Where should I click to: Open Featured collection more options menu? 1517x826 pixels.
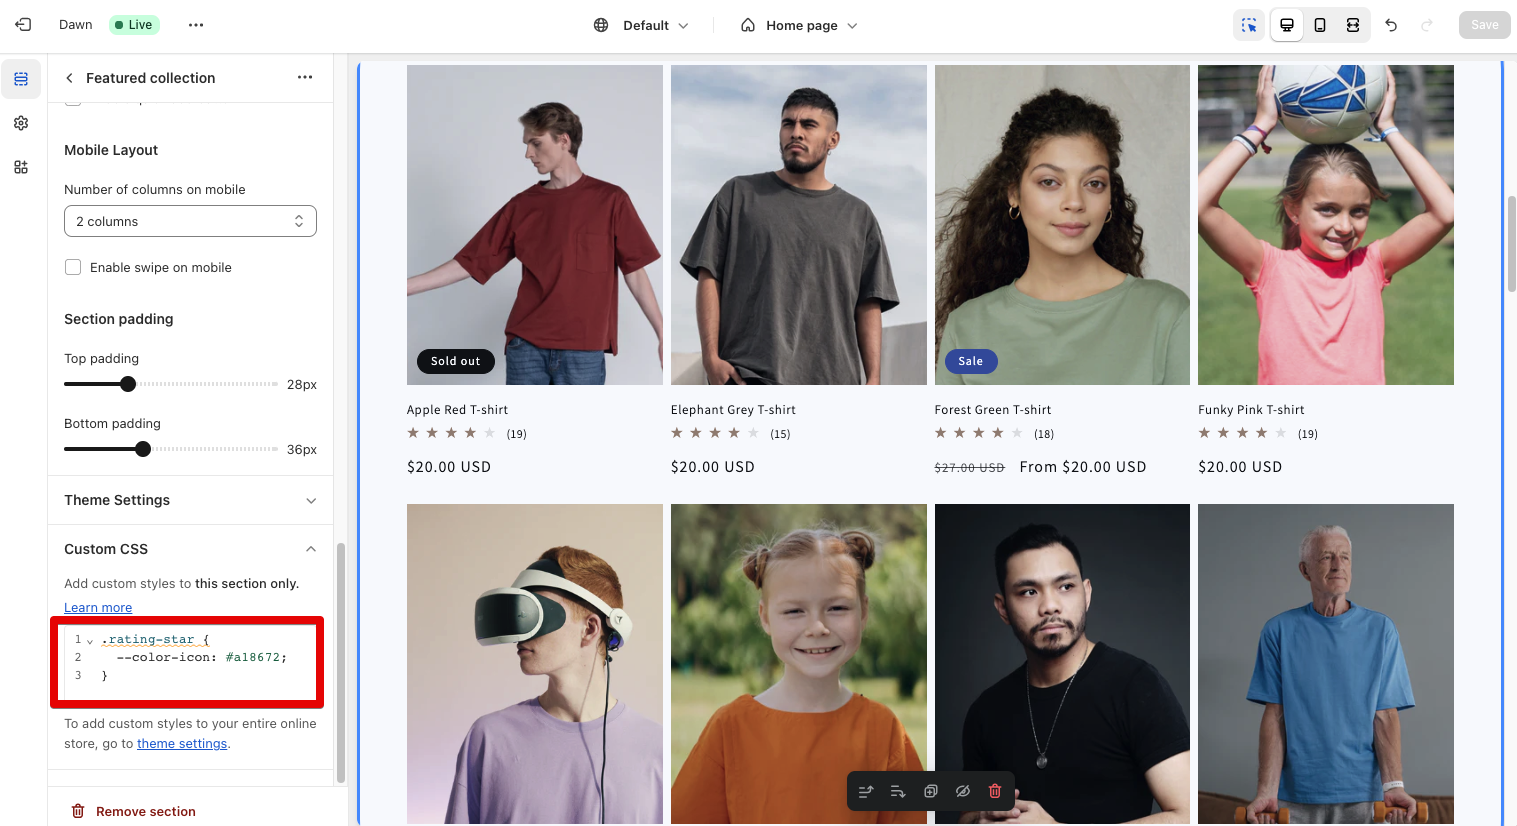(x=305, y=78)
